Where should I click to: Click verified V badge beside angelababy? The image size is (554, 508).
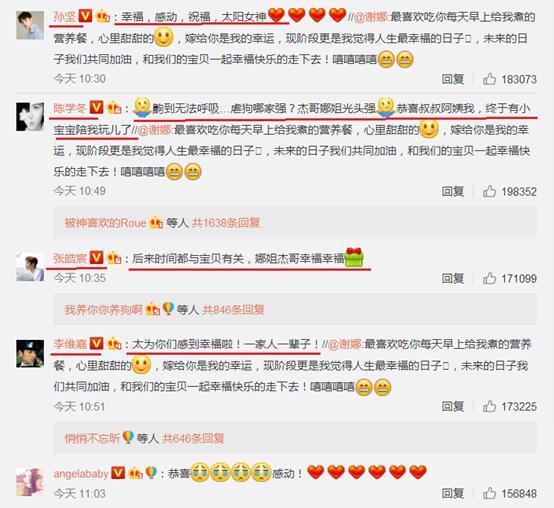118,473
